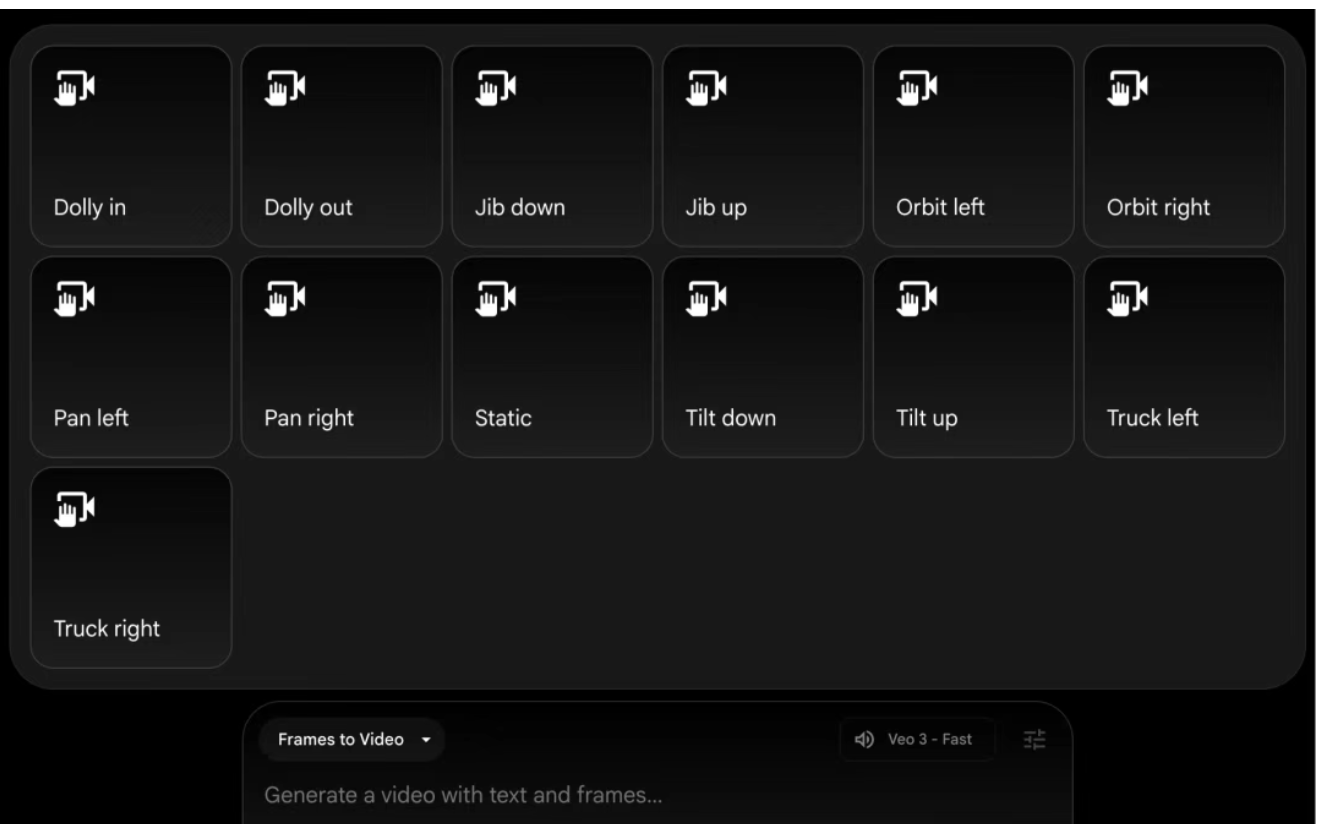Click the Frames to Video dropdown arrow
The width and height of the screenshot is (1318, 824).
pos(425,741)
